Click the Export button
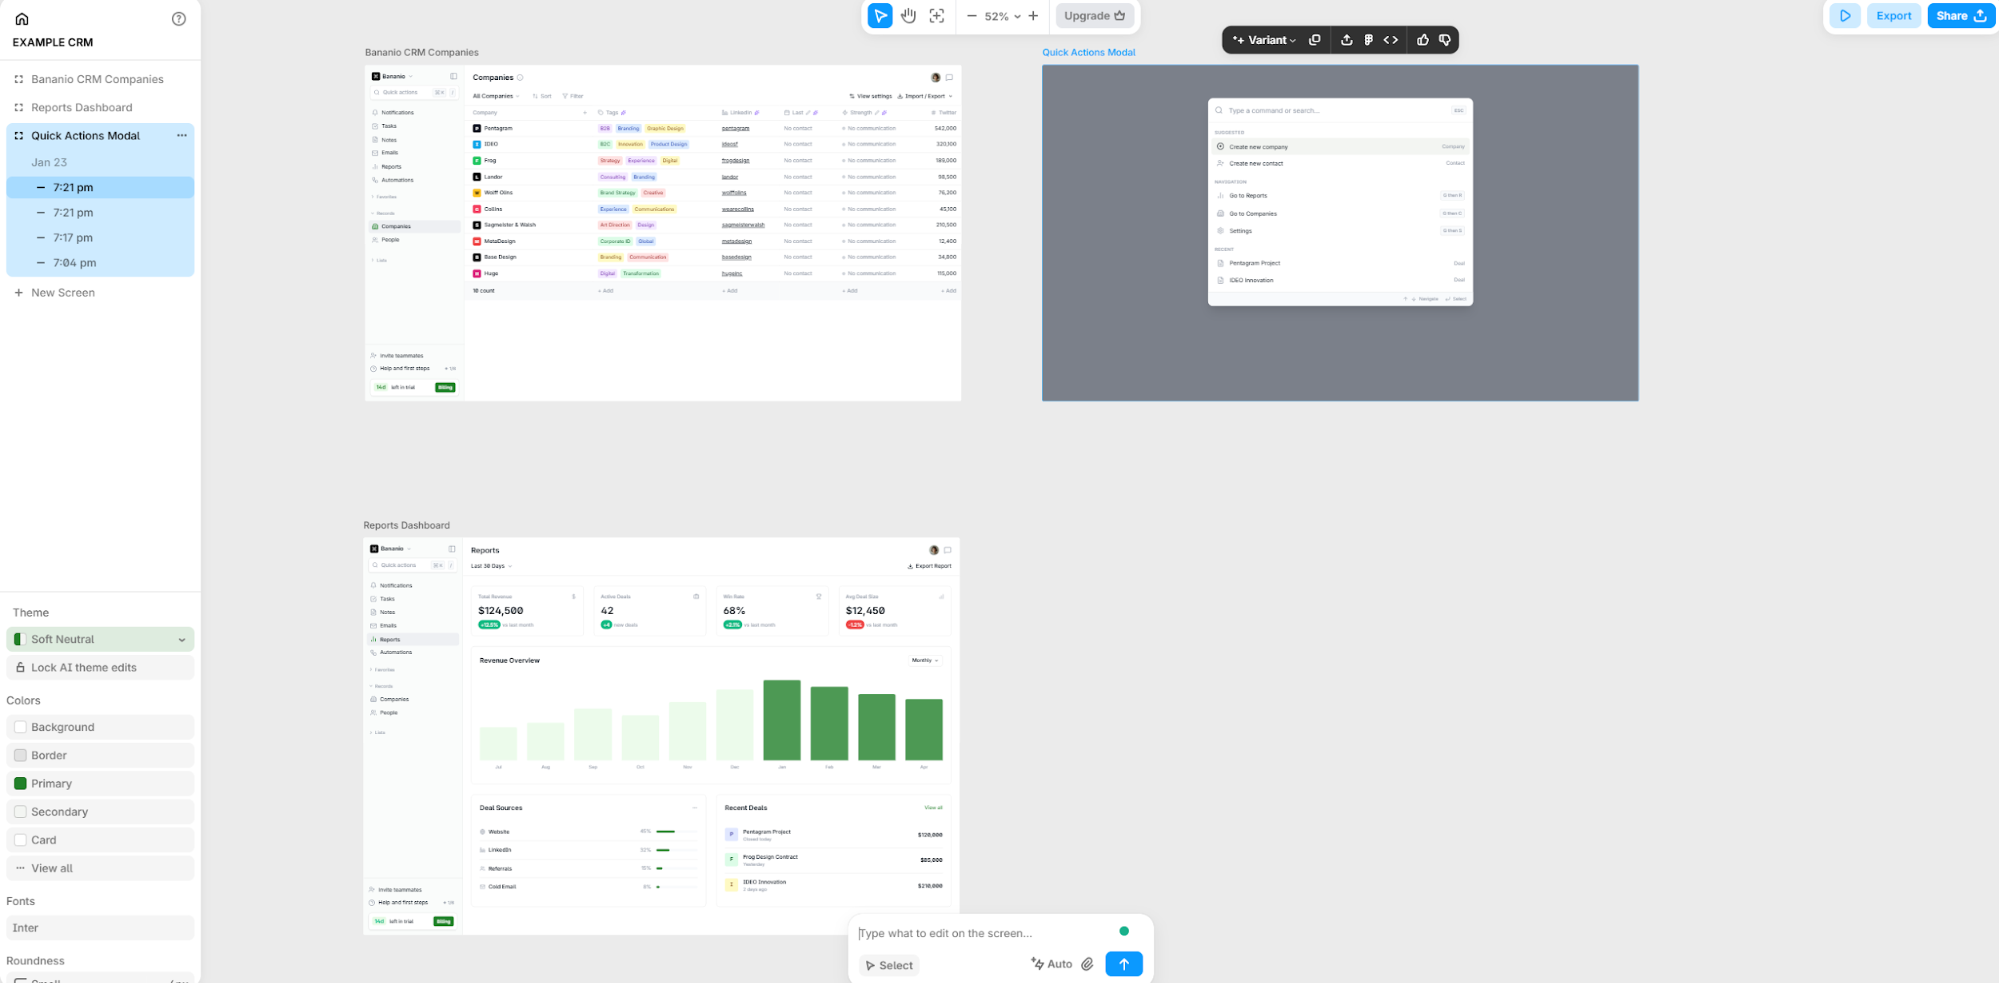Screen dimensions: 1999x983 [1893, 16]
